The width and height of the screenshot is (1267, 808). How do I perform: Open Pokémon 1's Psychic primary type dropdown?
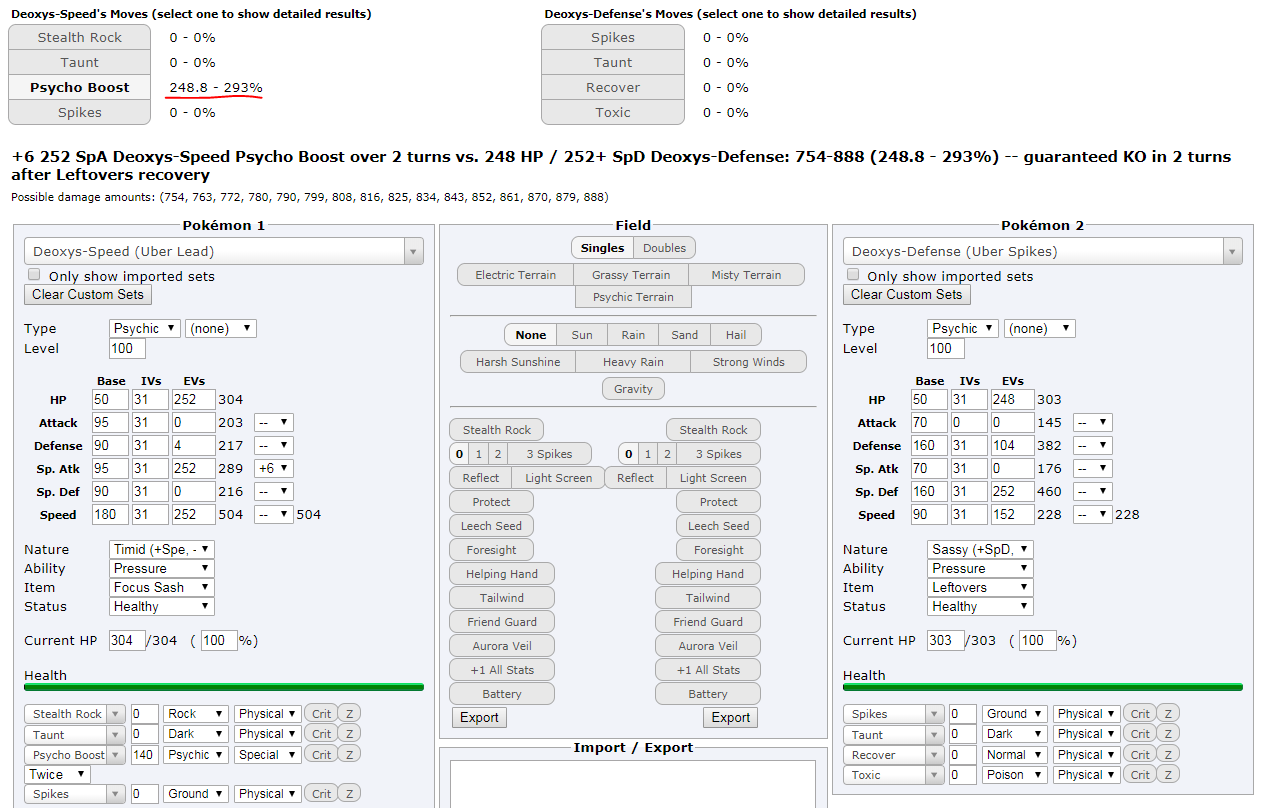click(145, 328)
